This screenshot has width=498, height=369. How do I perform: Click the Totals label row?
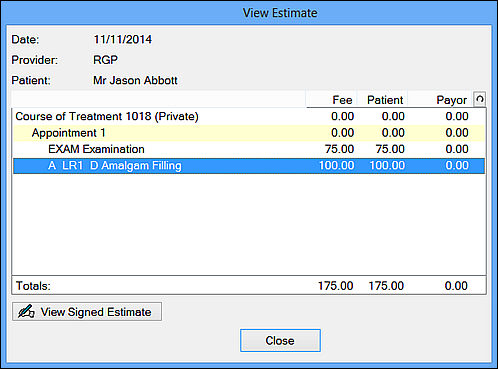(249, 286)
